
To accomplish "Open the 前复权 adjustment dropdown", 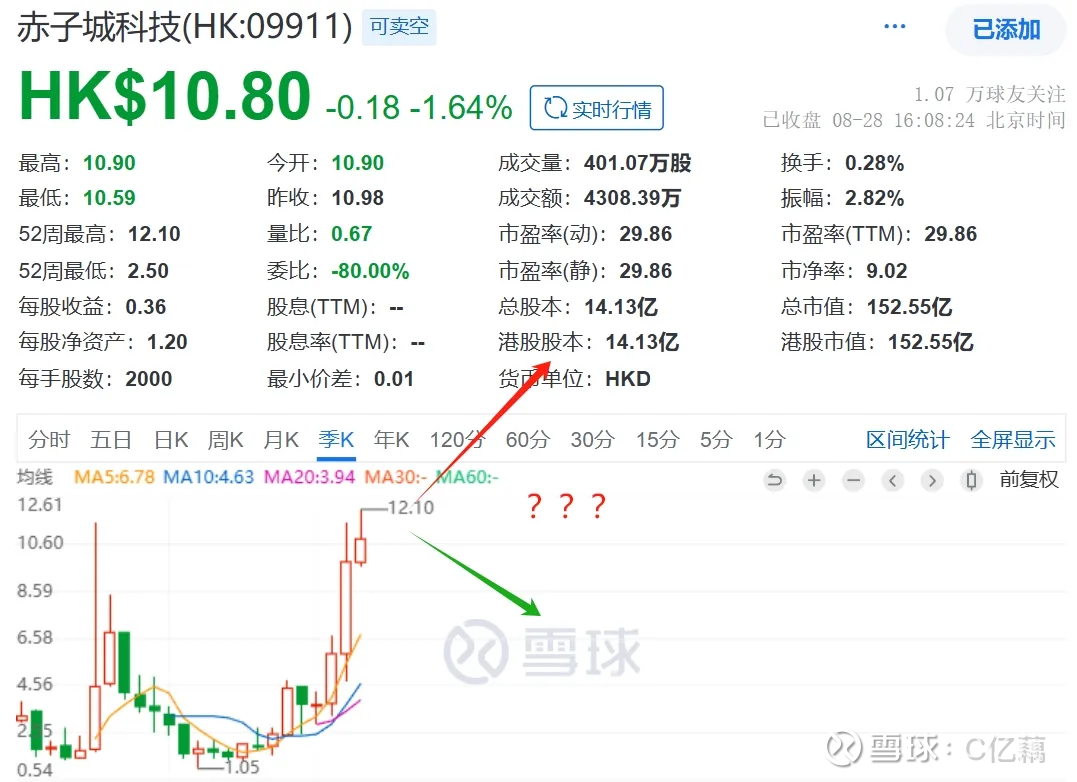I will (x=1029, y=479).
